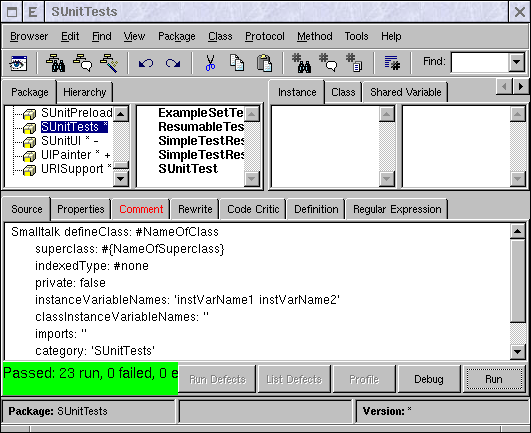Click the undo arrow icon
This screenshot has width=531, height=433.
(x=146, y=63)
